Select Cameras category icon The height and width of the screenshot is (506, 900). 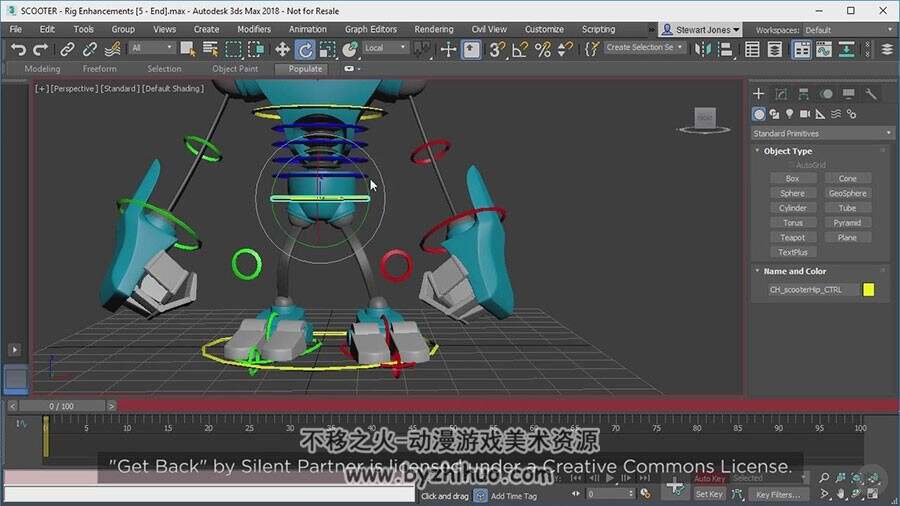(805, 114)
